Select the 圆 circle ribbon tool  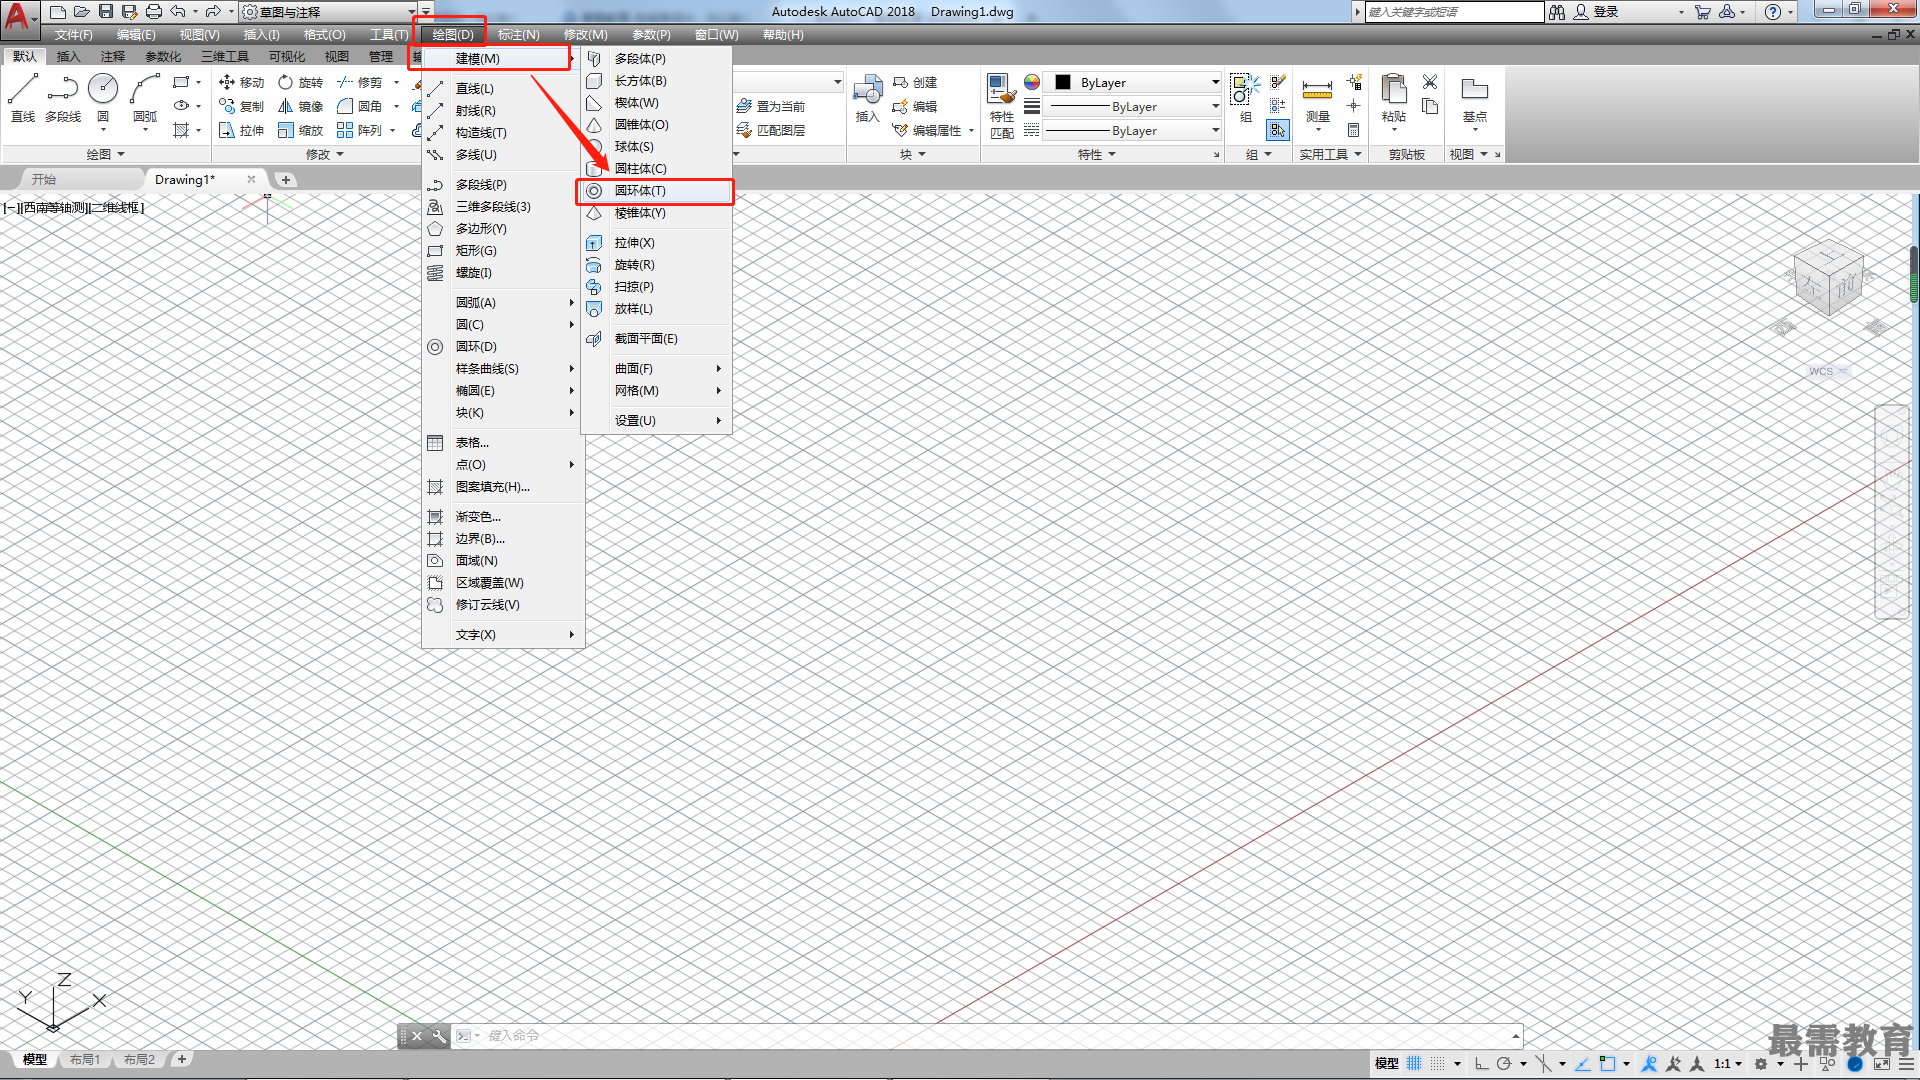coord(103,98)
